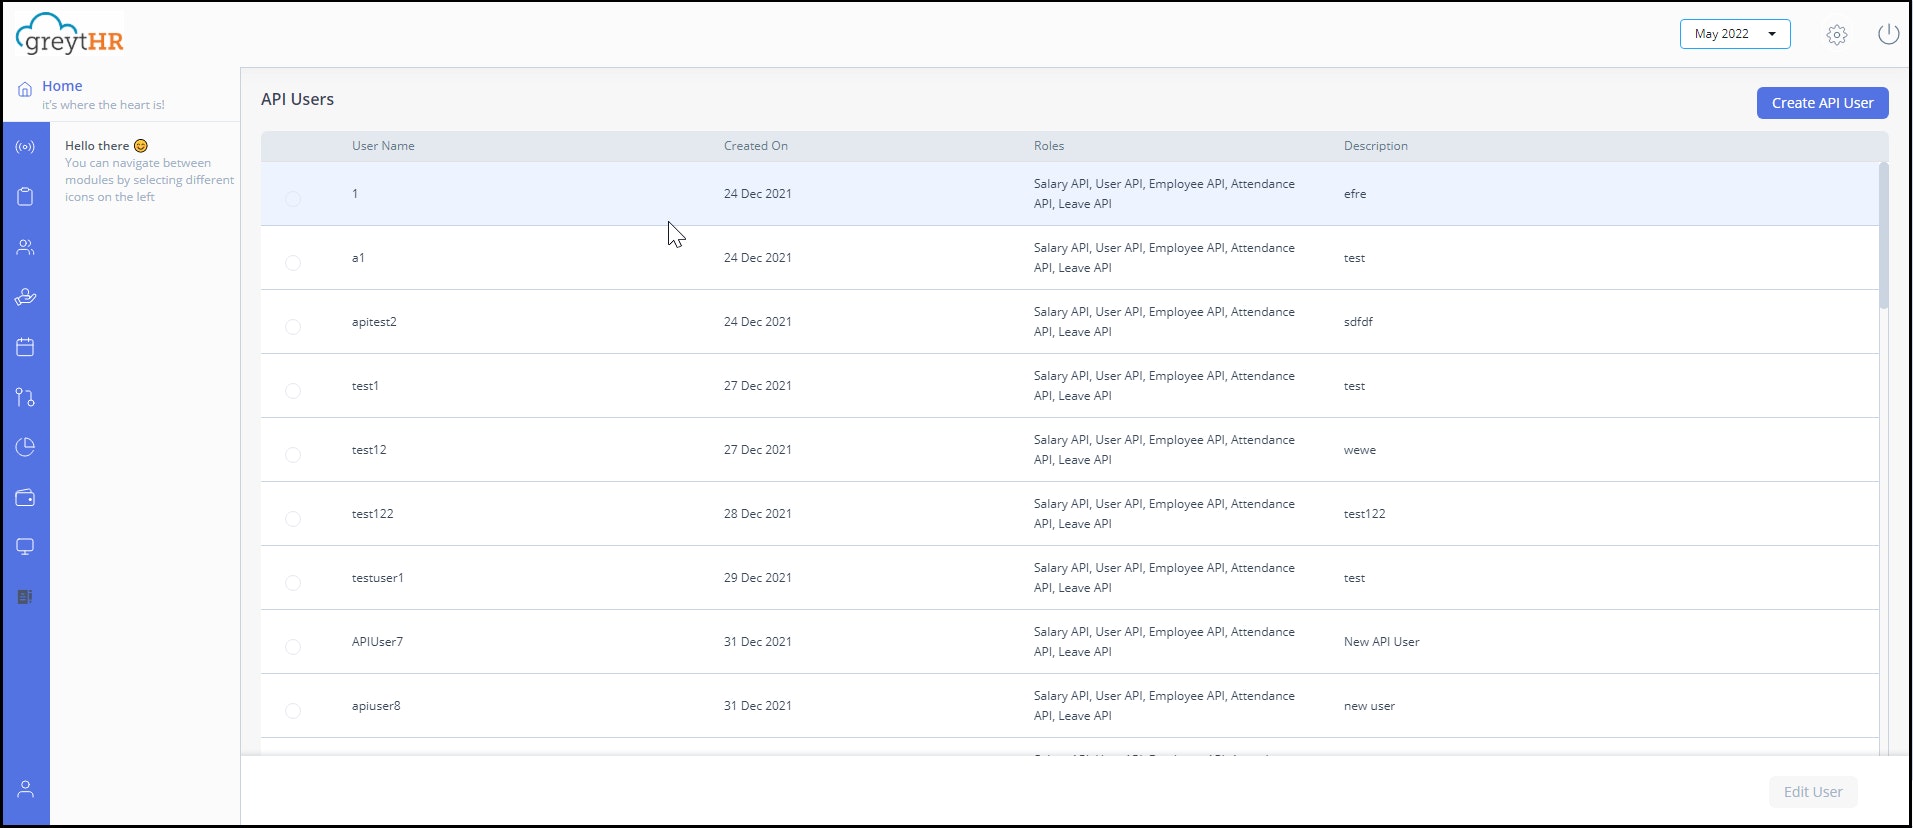The image size is (1913, 828).
Task: Click user name APIUser7
Action: 377,642
